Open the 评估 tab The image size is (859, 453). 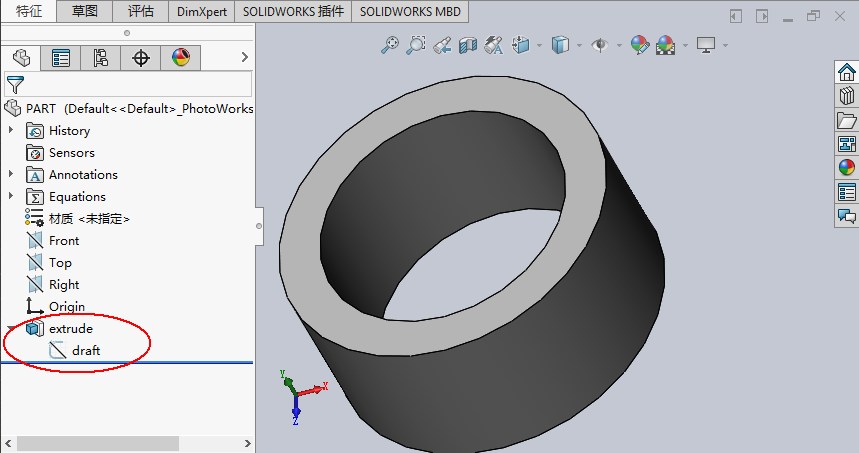(141, 11)
